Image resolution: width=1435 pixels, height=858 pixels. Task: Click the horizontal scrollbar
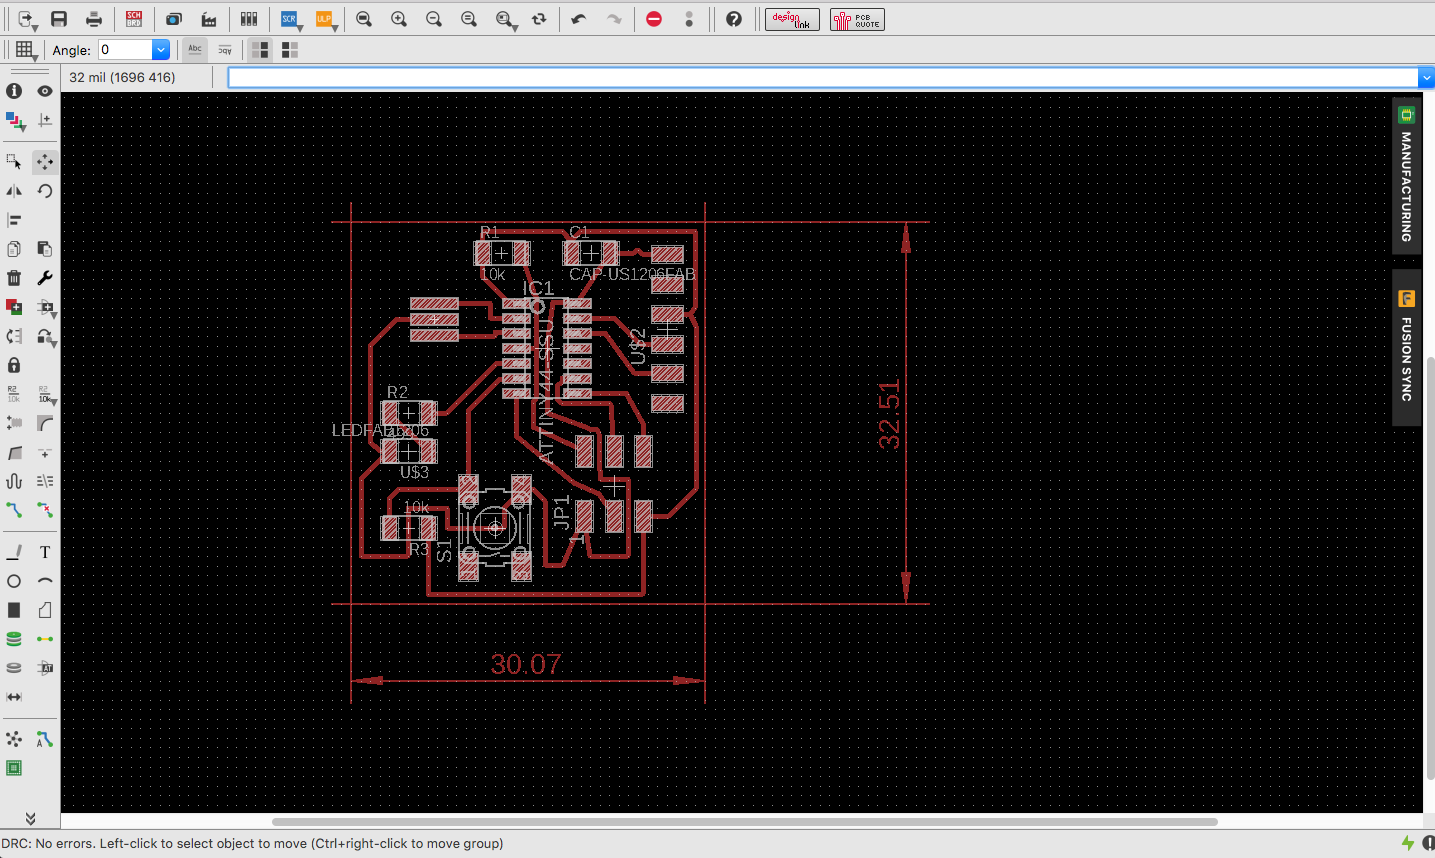pyautogui.click(x=744, y=822)
